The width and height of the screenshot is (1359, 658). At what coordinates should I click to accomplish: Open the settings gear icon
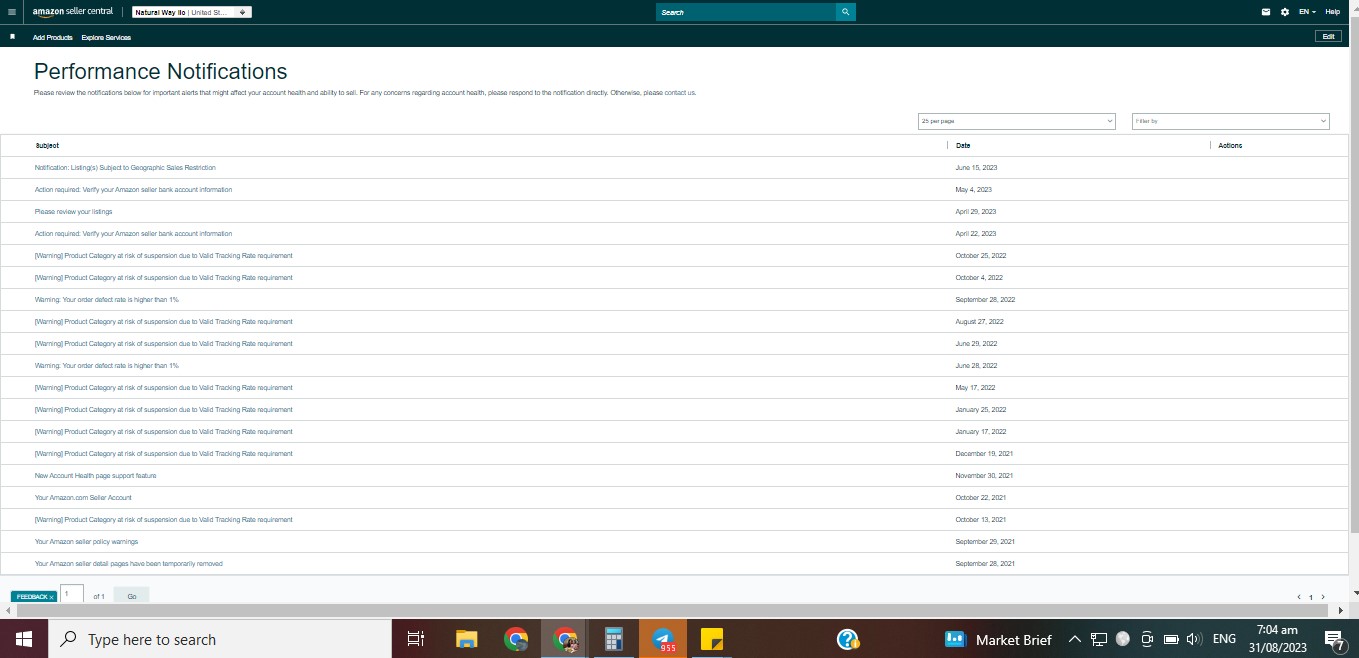(1285, 12)
